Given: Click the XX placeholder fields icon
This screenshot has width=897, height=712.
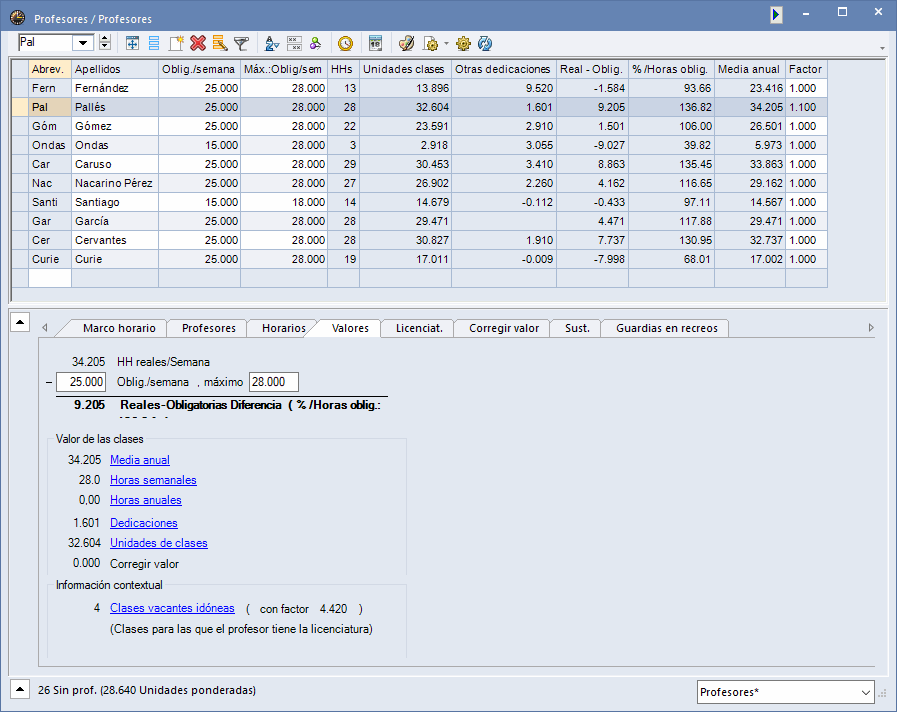Looking at the screenshot, I should pos(294,43).
